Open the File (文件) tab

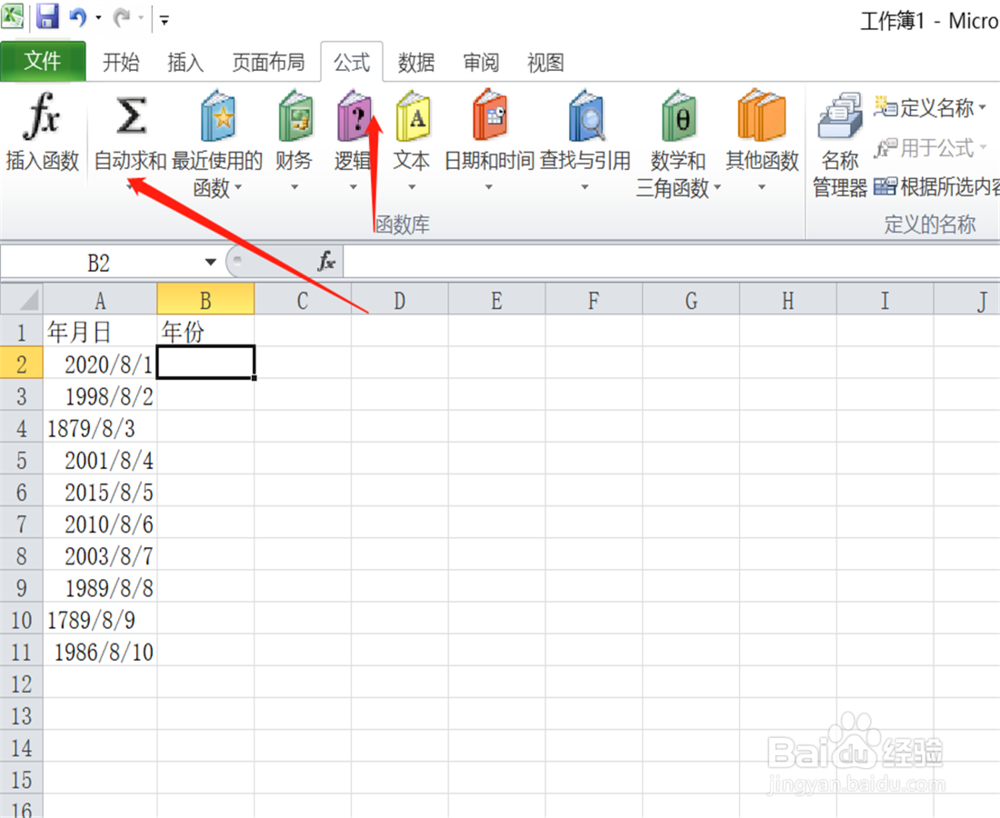(x=43, y=61)
